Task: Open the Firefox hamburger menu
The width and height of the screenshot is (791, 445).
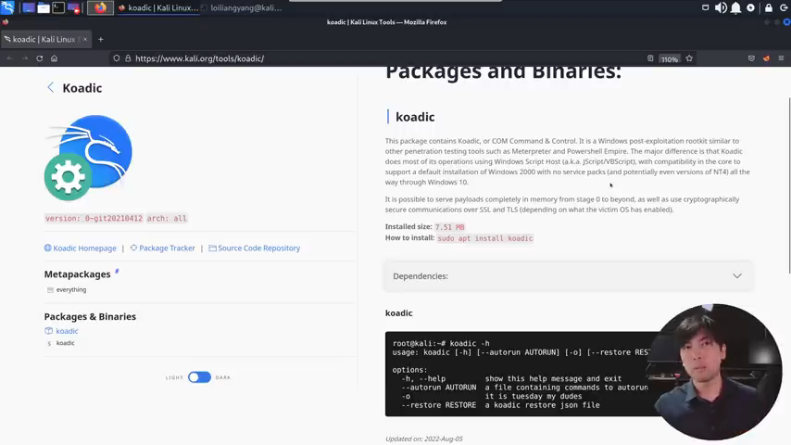Action: pyautogui.click(x=781, y=59)
